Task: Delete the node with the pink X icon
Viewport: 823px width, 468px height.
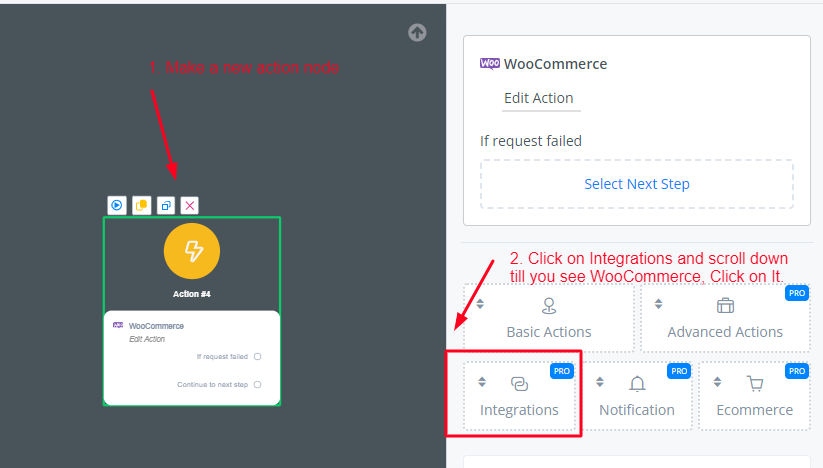Action: point(190,205)
